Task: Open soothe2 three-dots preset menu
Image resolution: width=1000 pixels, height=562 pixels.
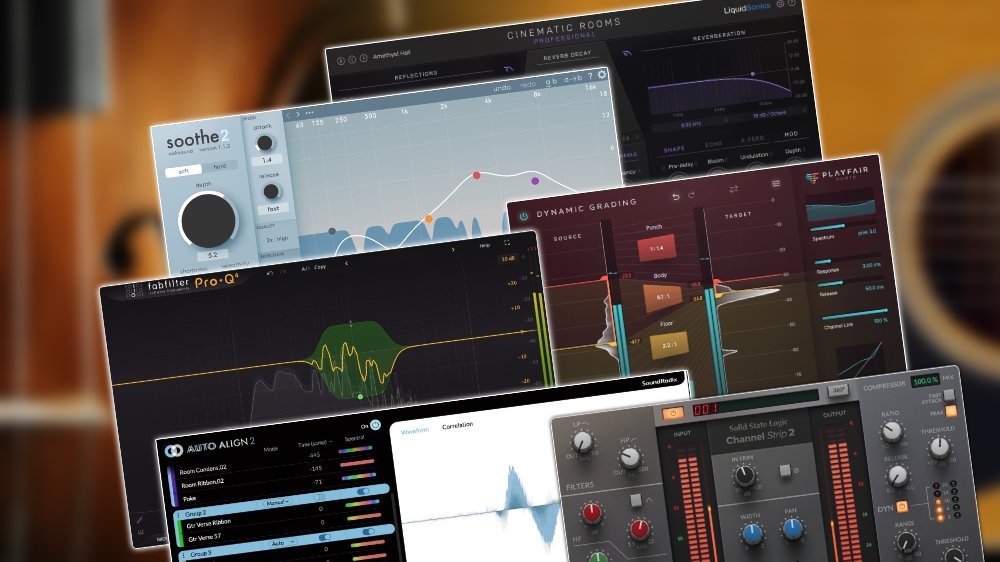Action: point(309,113)
